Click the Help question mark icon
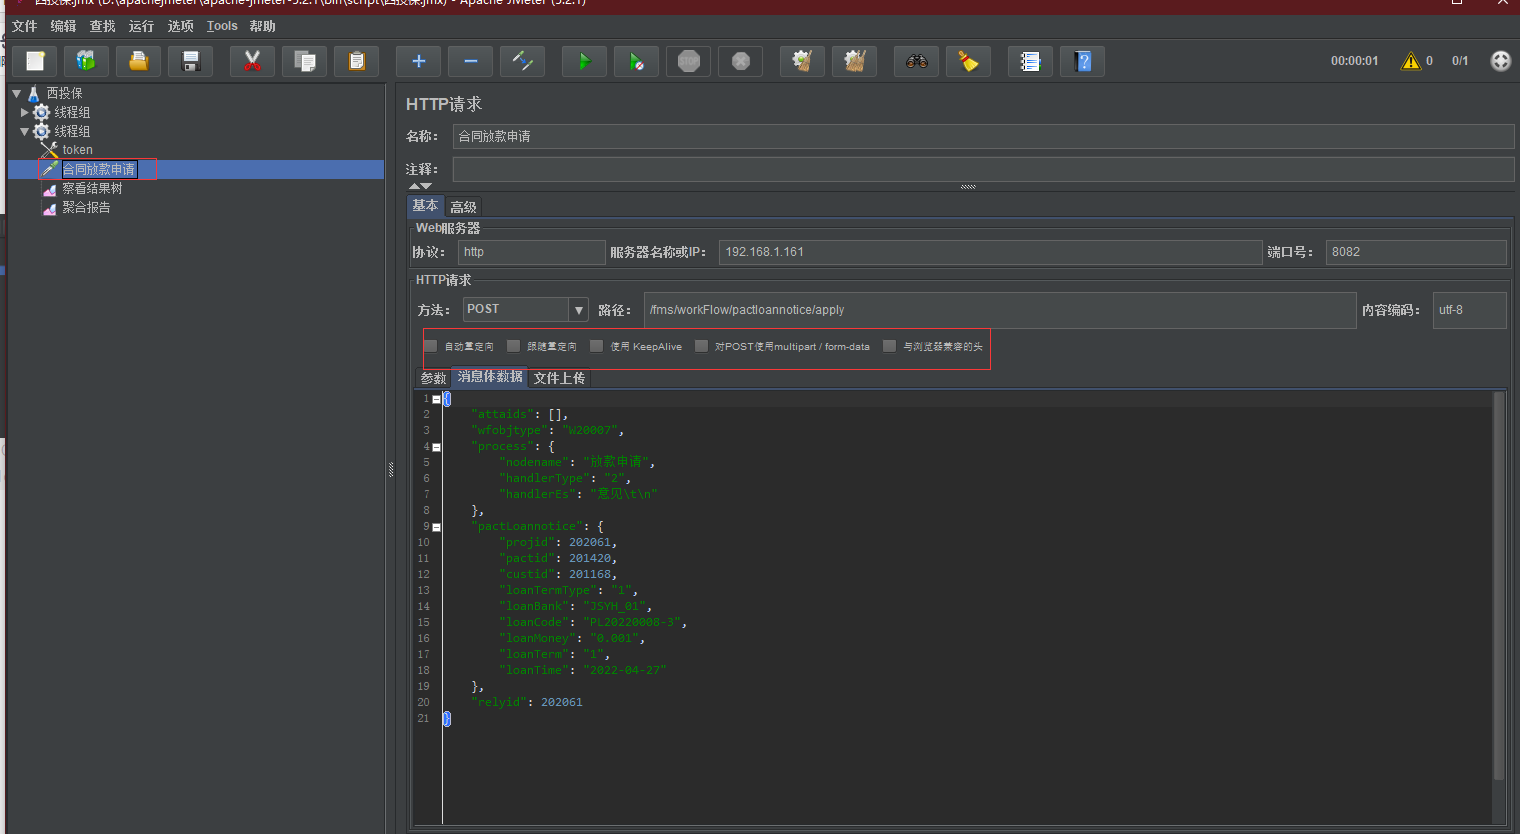This screenshot has height=834, width=1520. (1083, 61)
